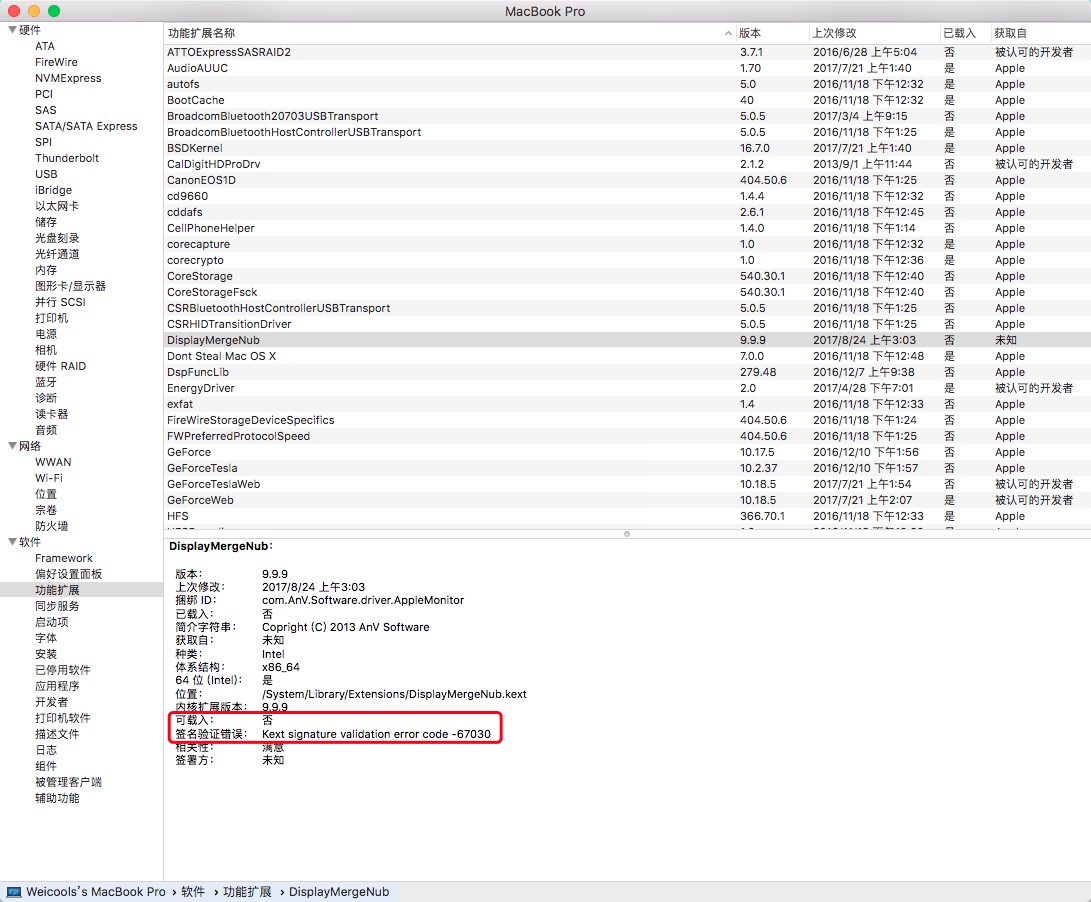Click 软件 in the bottom path bar
Screen dimensions: 1091x902
point(193,891)
